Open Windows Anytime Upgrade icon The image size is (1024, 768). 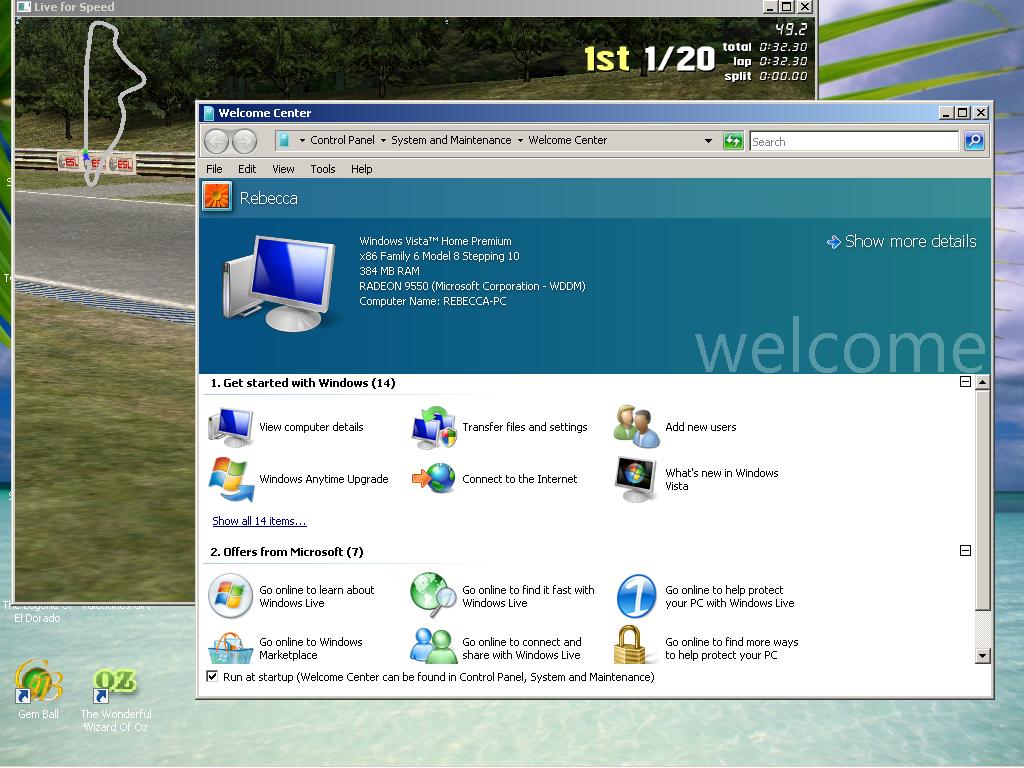231,479
